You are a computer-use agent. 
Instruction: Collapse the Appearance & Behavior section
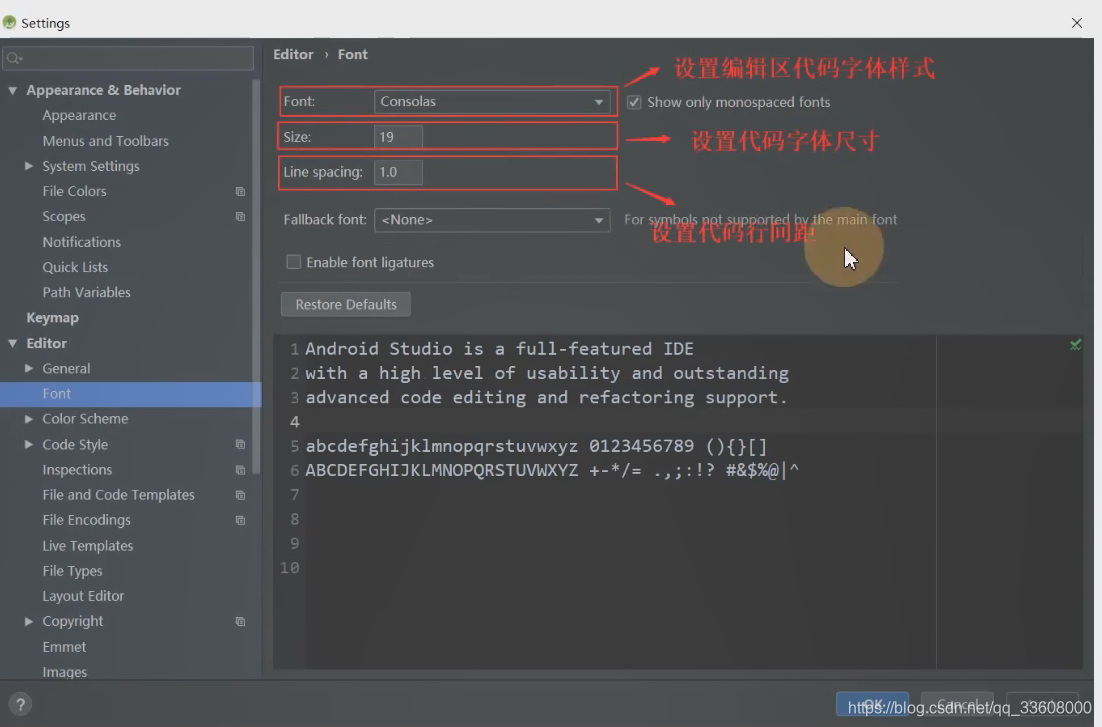tap(13, 90)
